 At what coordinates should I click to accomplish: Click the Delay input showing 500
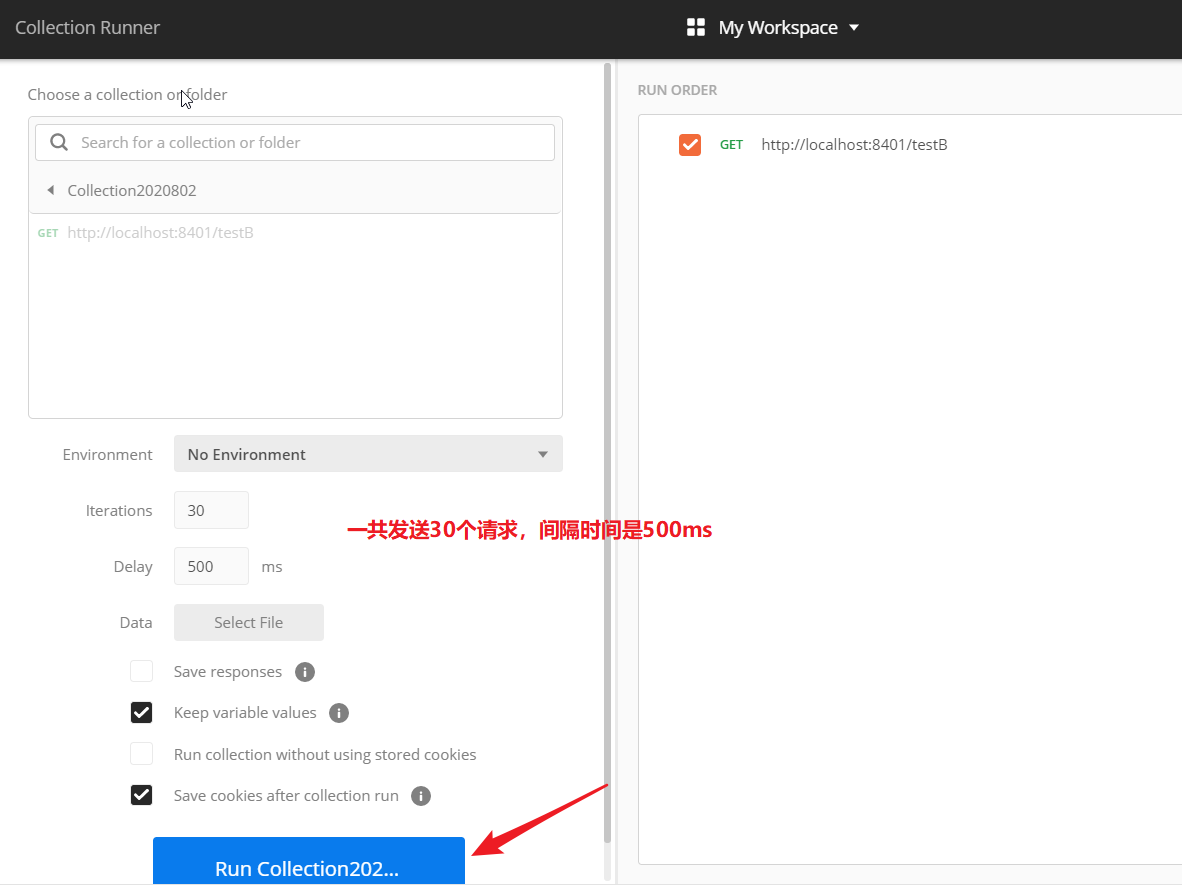pos(211,566)
